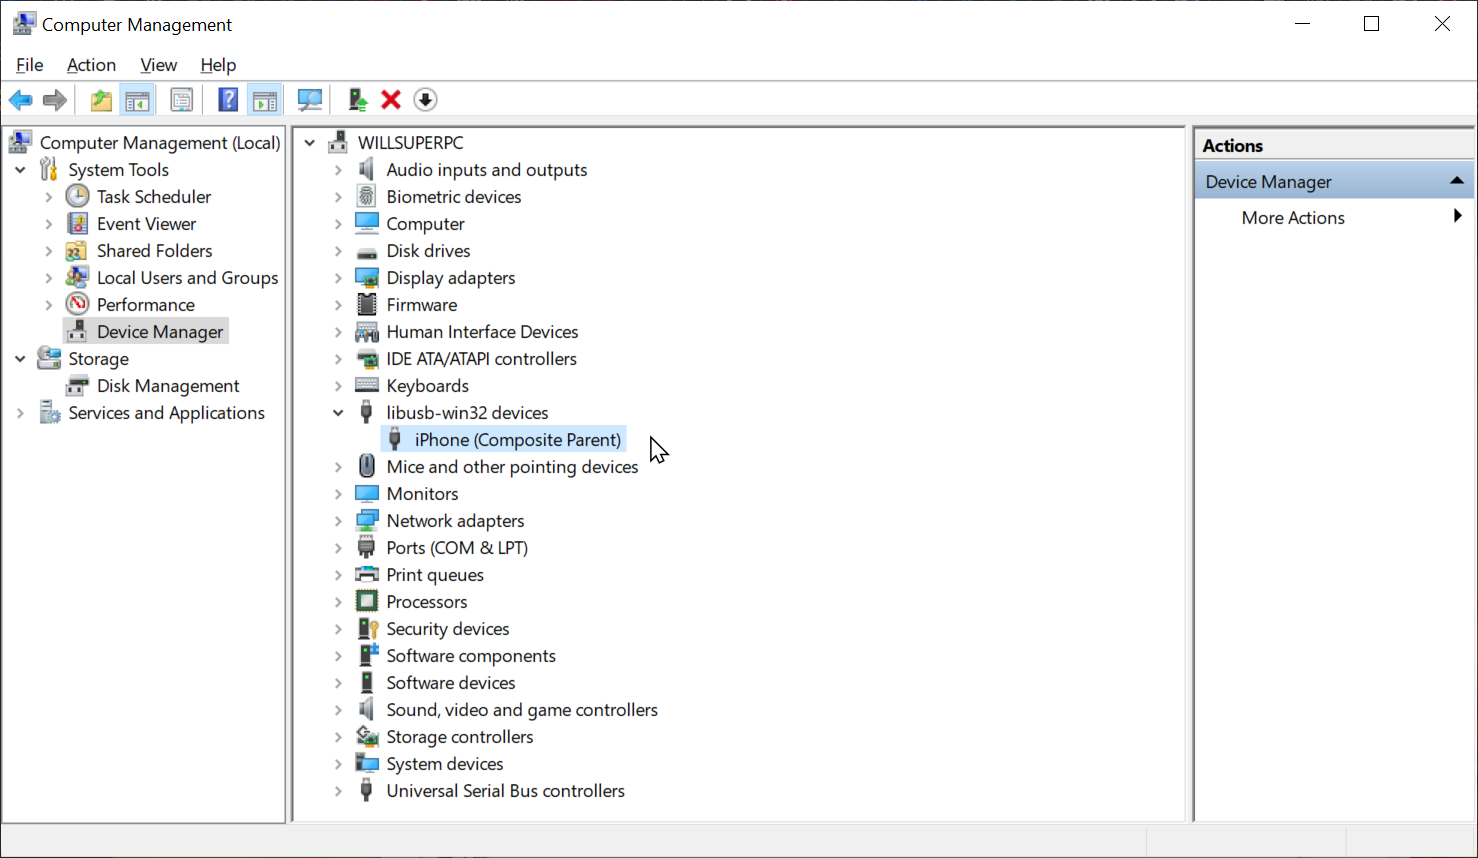Click the Disable device down-arrow icon
Image resolution: width=1478 pixels, height=858 pixels.
coord(425,100)
